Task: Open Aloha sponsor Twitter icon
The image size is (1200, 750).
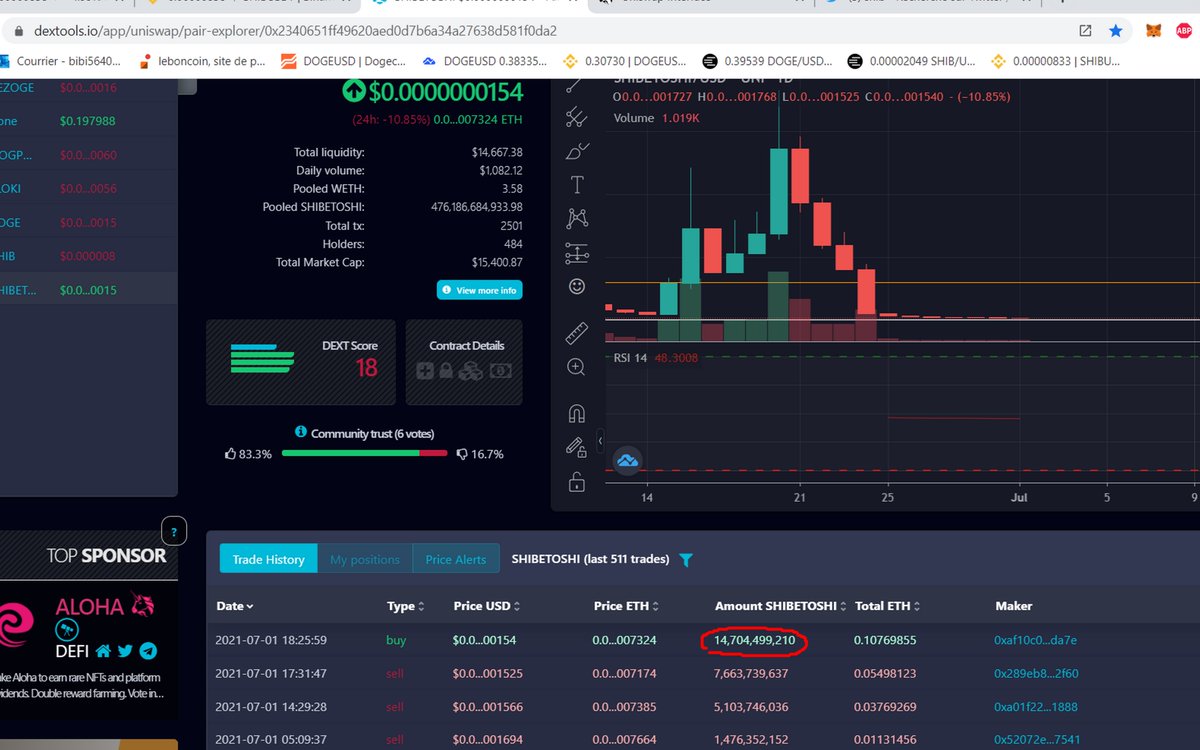Action: [125, 651]
